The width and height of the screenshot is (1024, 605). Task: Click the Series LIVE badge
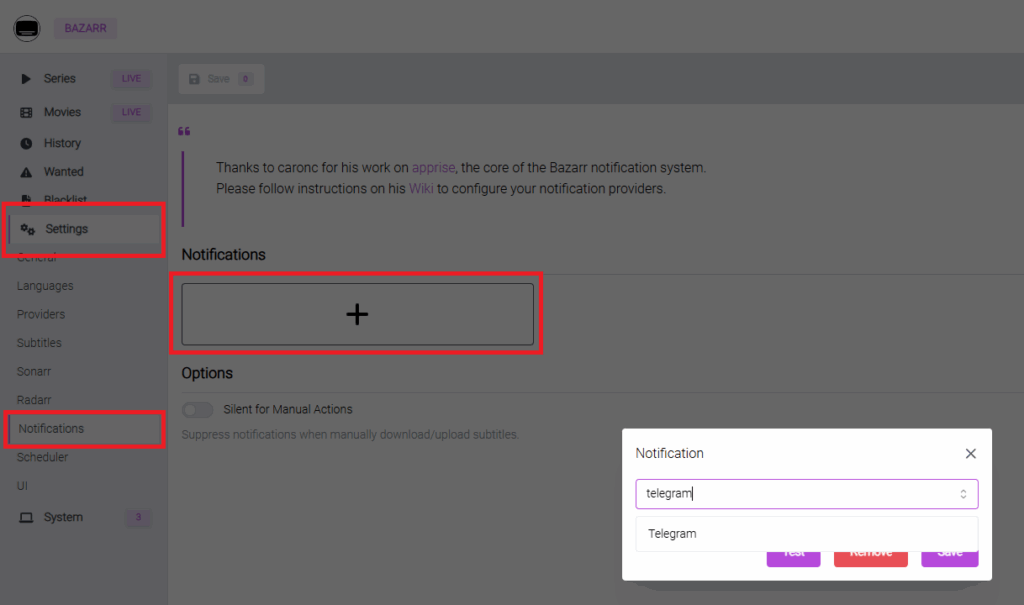coord(131,78)
